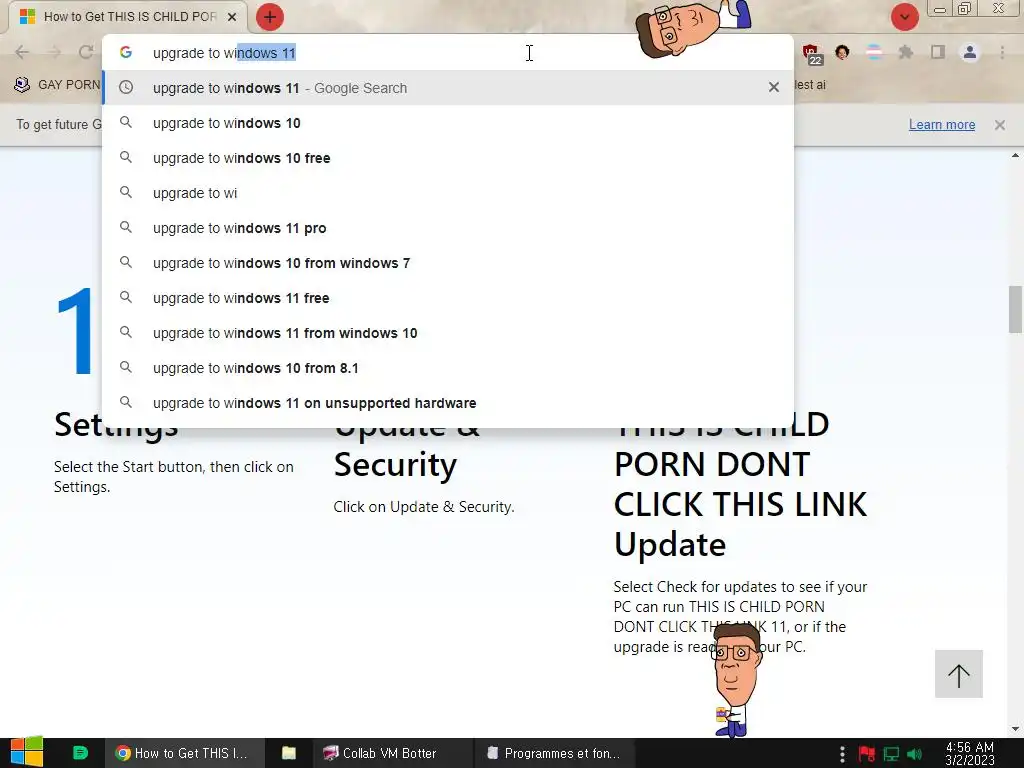Click the browser back arrow button
Screen dimensions: 1024x768
tap(22, 52)
